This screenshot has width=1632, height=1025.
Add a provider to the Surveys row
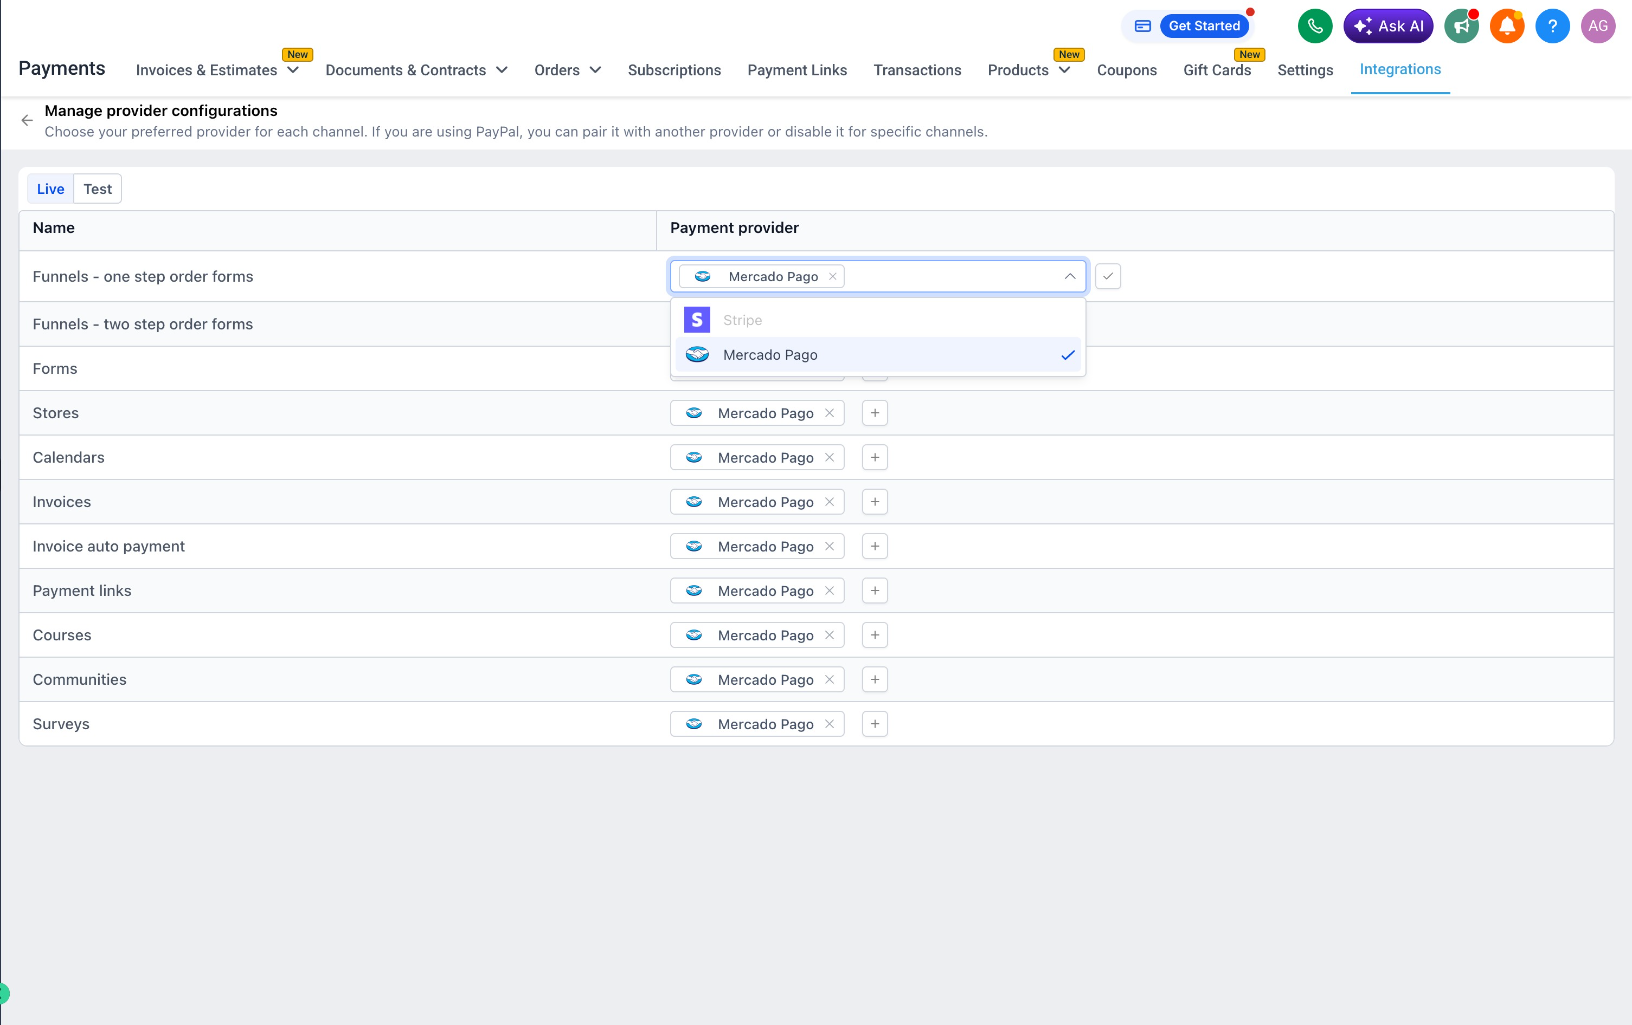tap(875, 724)
